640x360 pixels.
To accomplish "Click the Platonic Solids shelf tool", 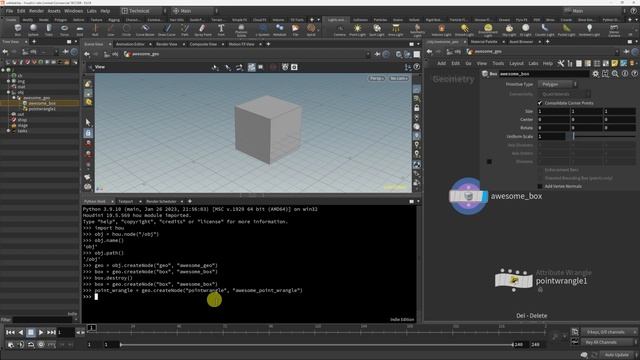I will pos(241,30).
